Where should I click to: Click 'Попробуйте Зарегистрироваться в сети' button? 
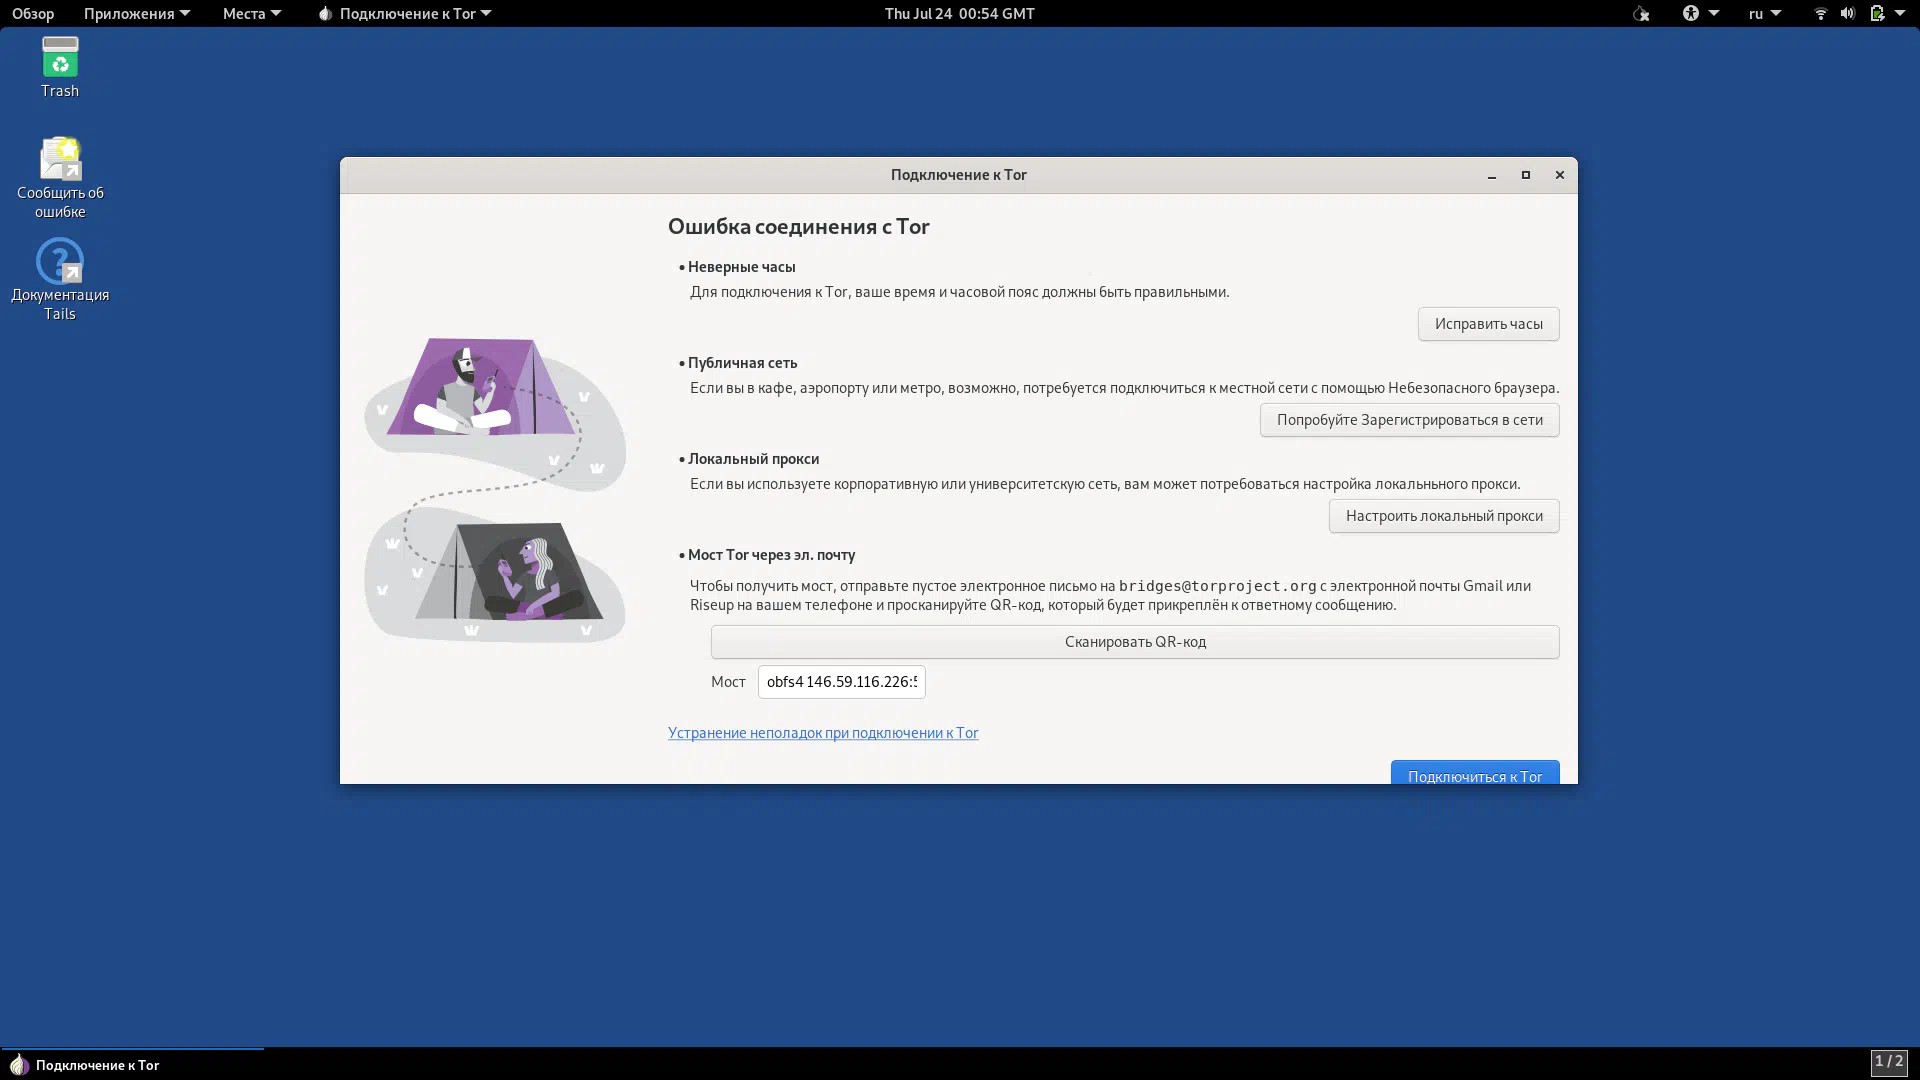coord(1409,420)
